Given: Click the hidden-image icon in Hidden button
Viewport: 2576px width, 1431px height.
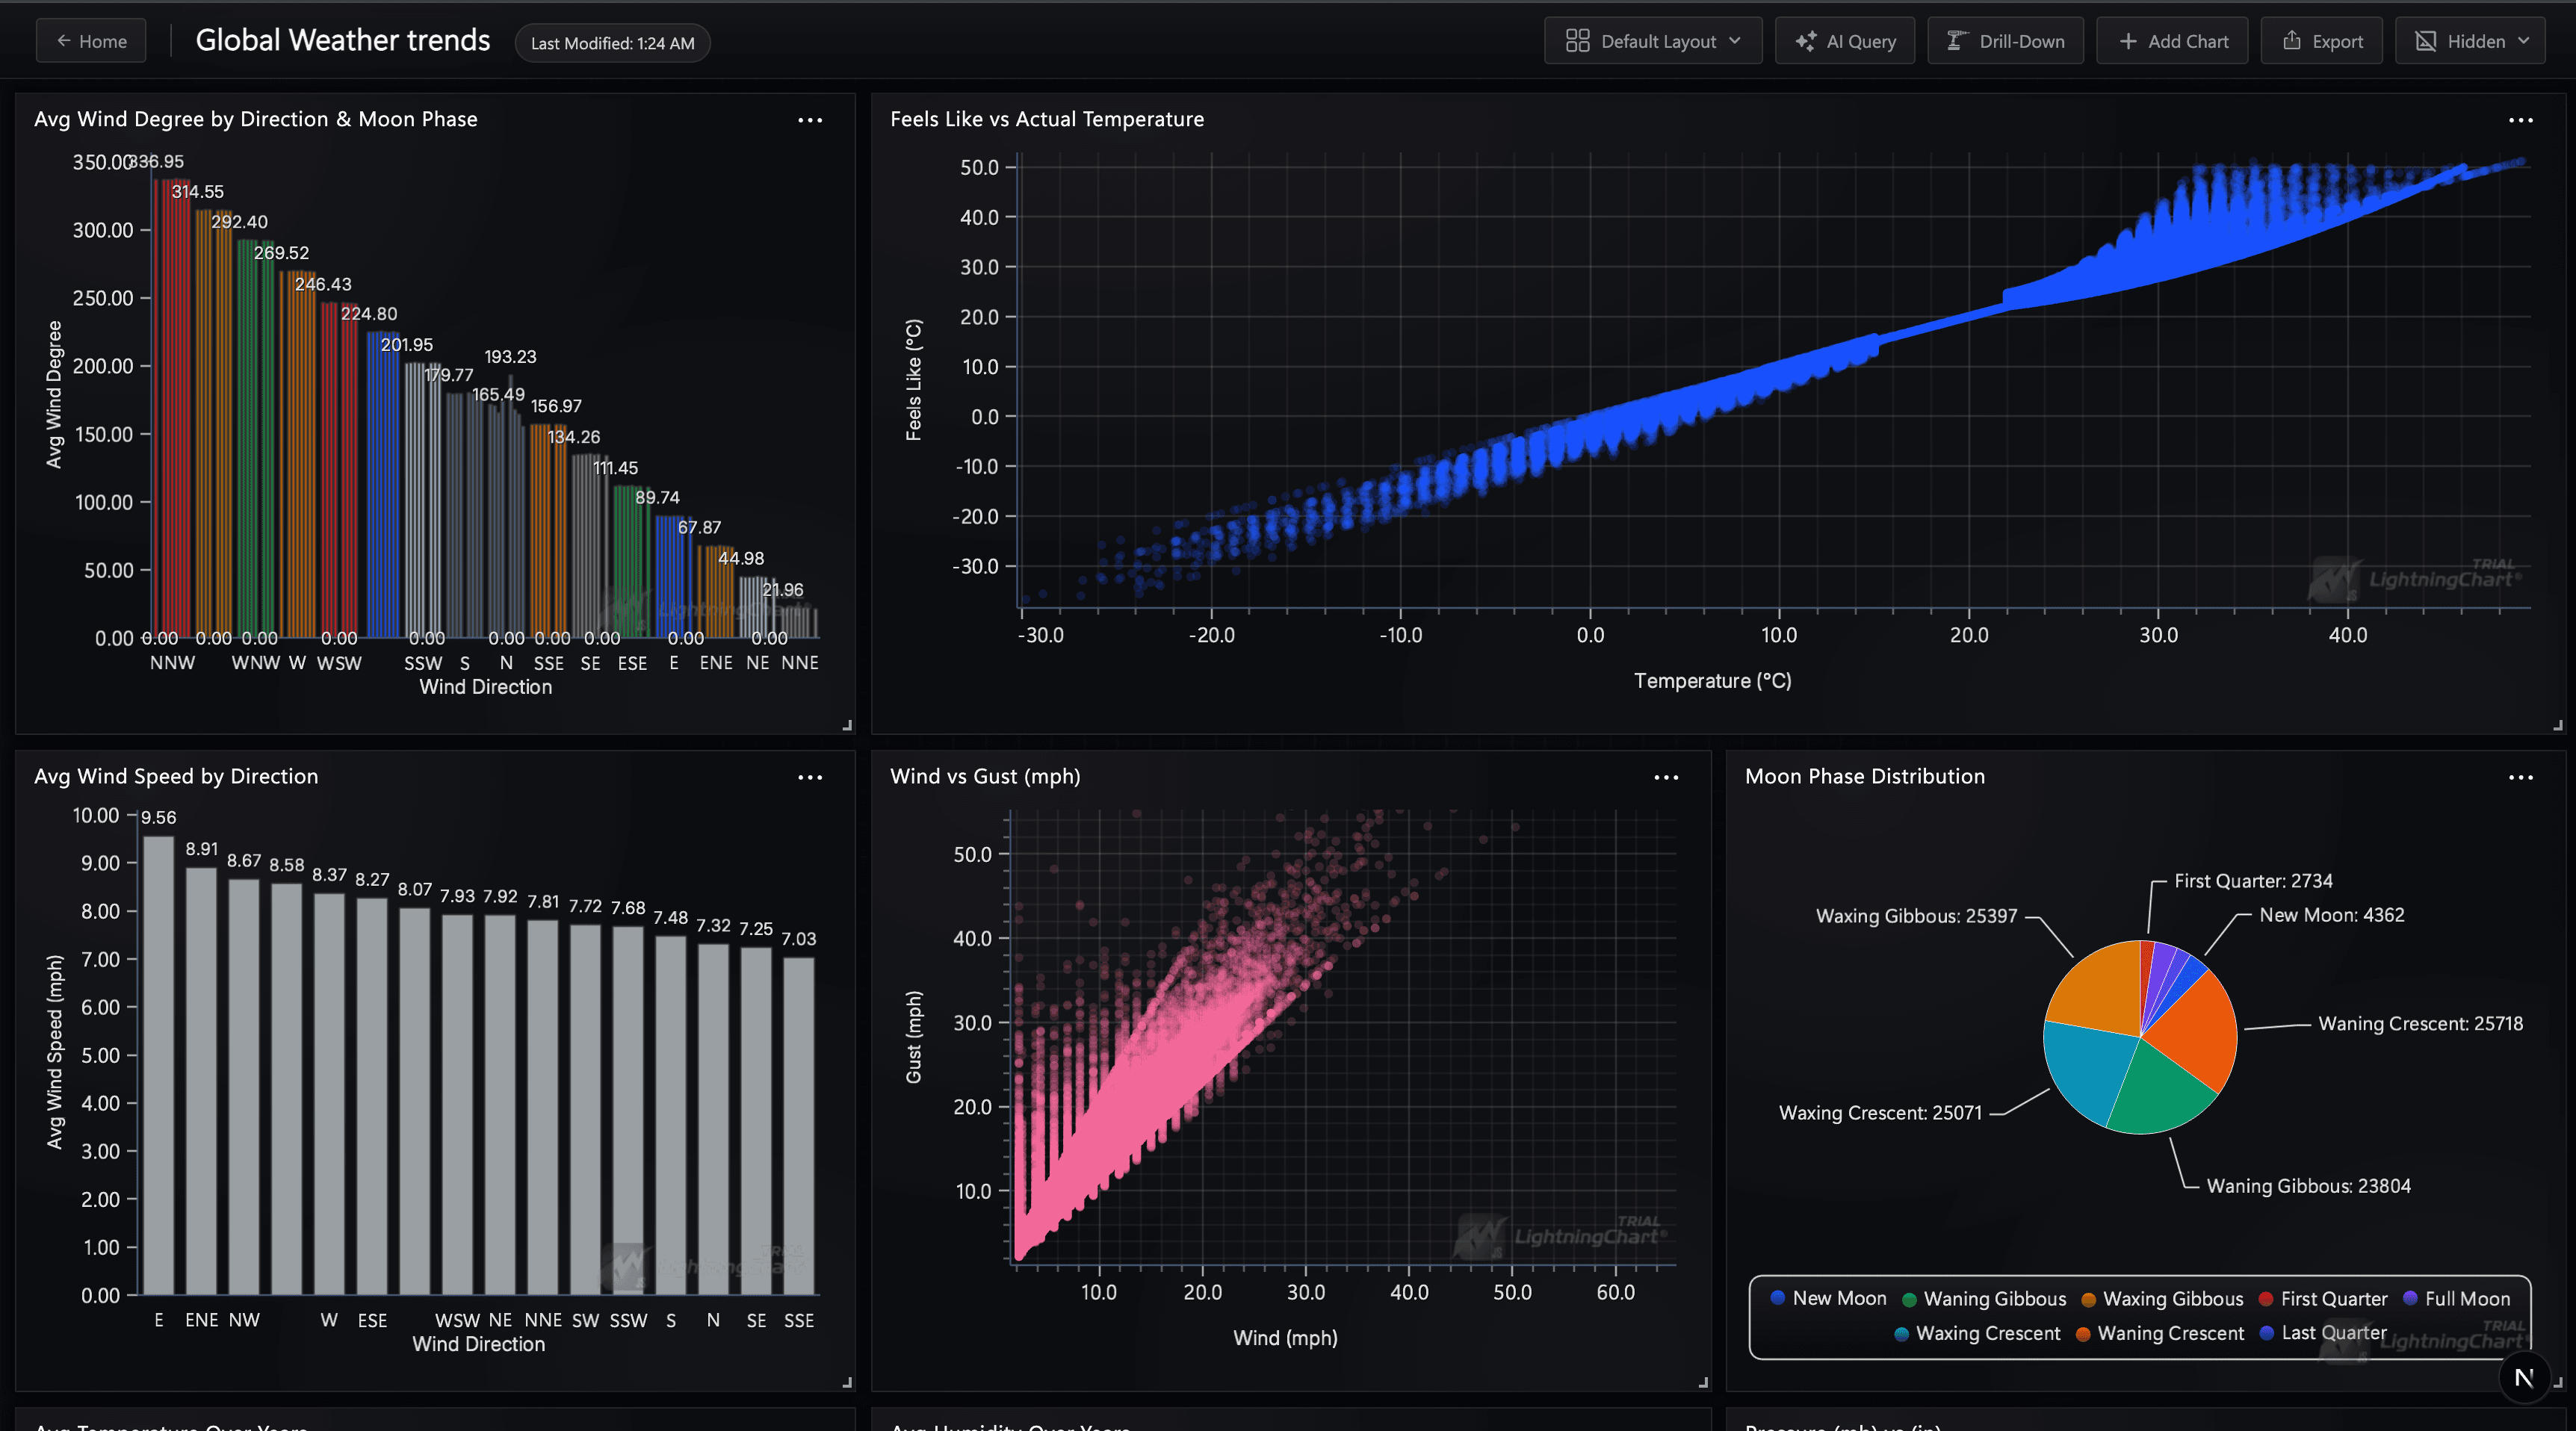Looking at the screenshot, I should 2425,41.
